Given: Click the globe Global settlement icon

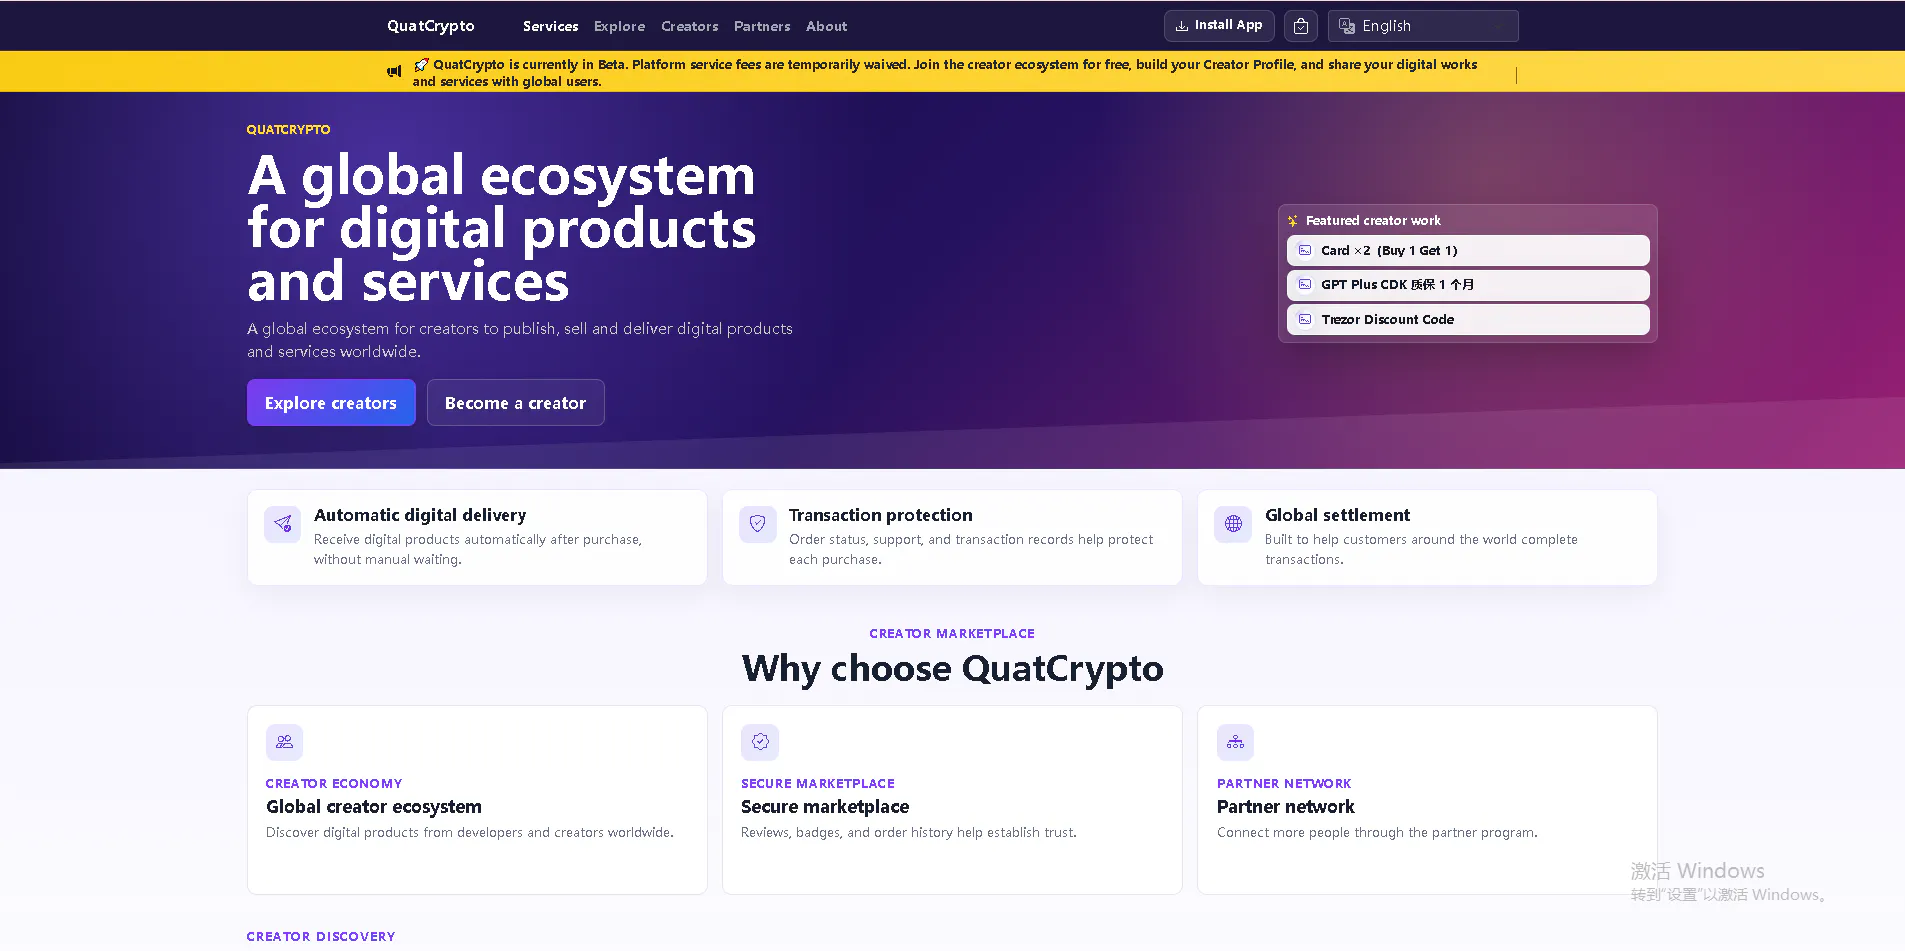Looking at the screenshot, I should pyautogui.click(x=1234, y=524).
